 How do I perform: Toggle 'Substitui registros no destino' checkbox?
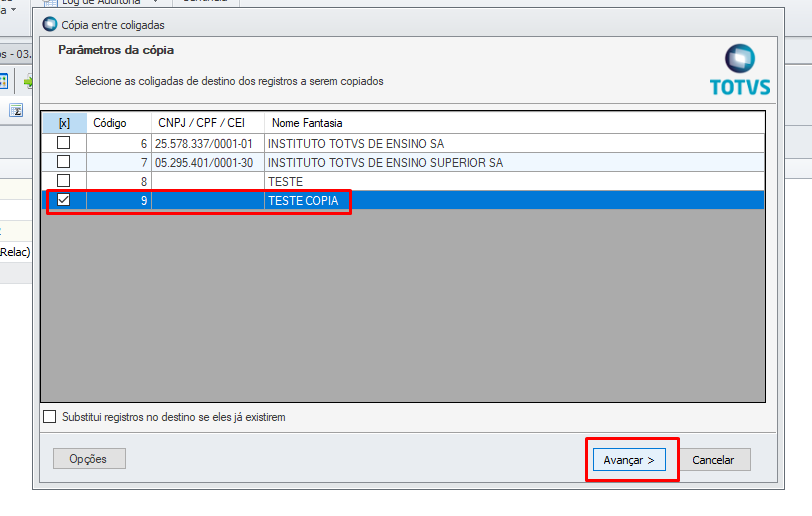pos(50,417)
